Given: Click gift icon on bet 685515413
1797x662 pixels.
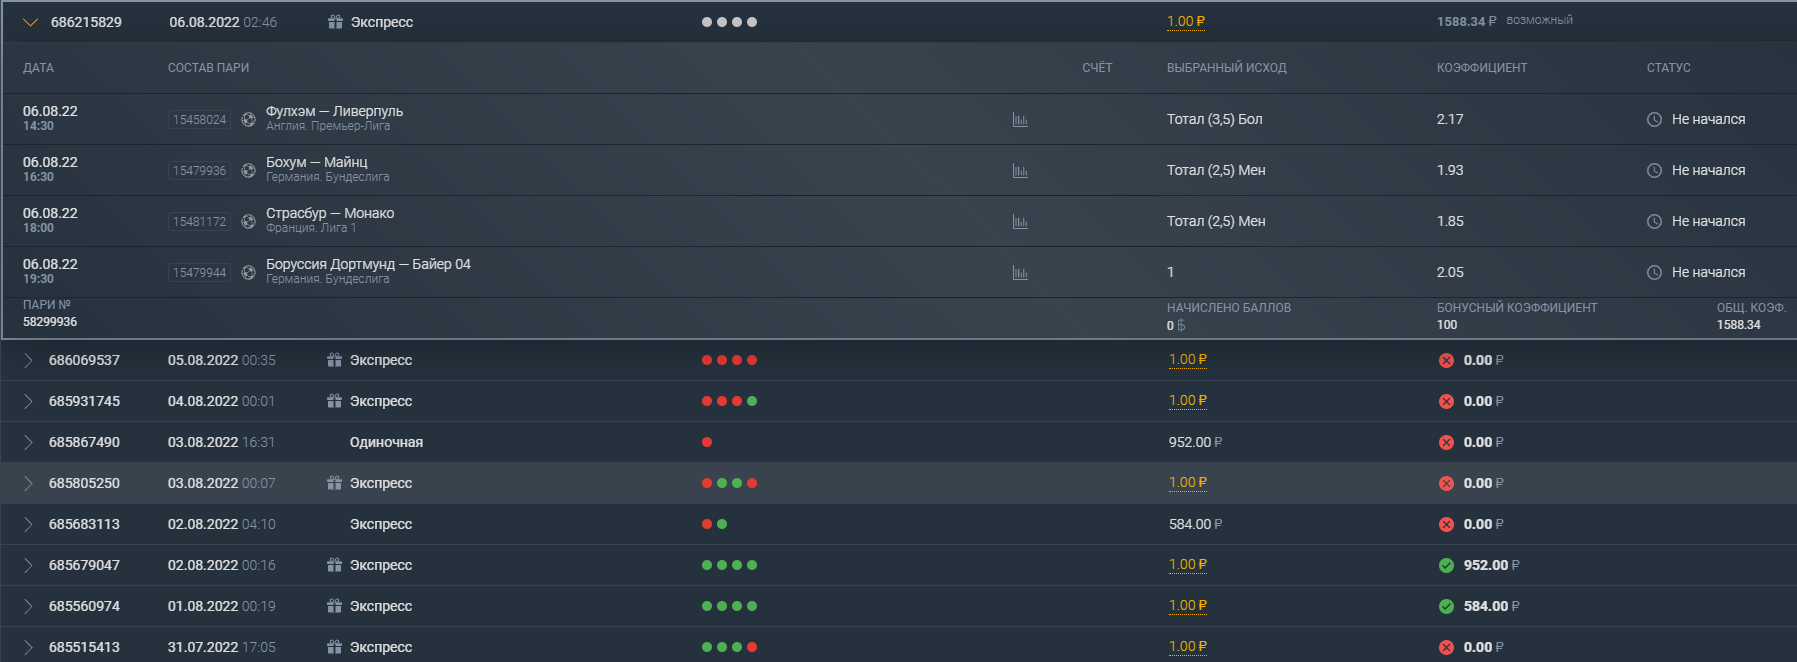Looking at the screenshot, I should (x=334, y=646).
